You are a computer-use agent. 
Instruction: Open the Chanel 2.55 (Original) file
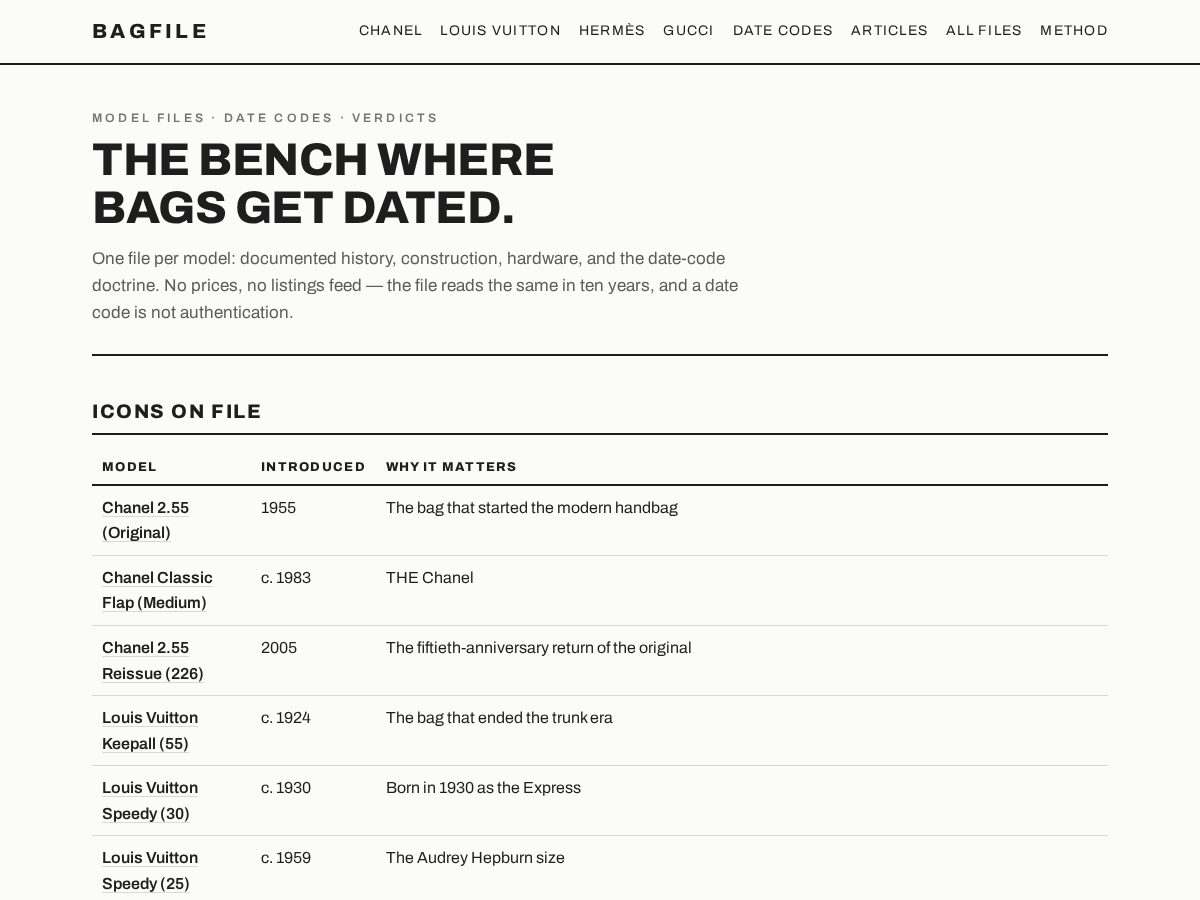point(146,520)
